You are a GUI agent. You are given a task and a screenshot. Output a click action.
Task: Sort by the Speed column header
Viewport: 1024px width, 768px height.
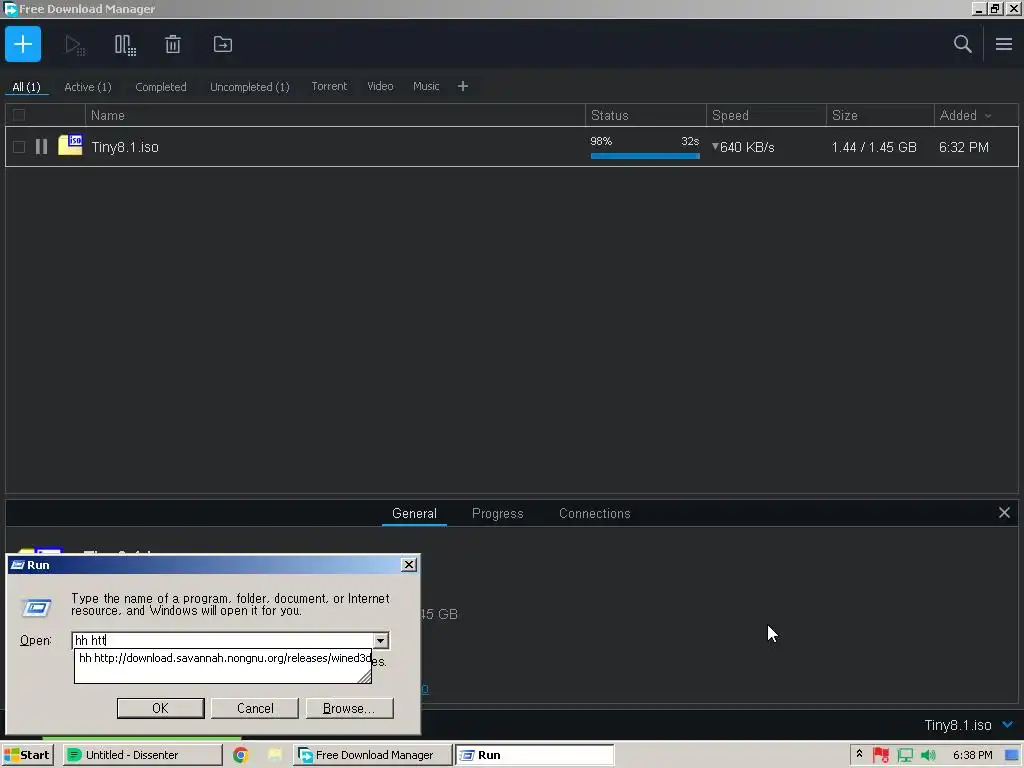click(766, 116)
